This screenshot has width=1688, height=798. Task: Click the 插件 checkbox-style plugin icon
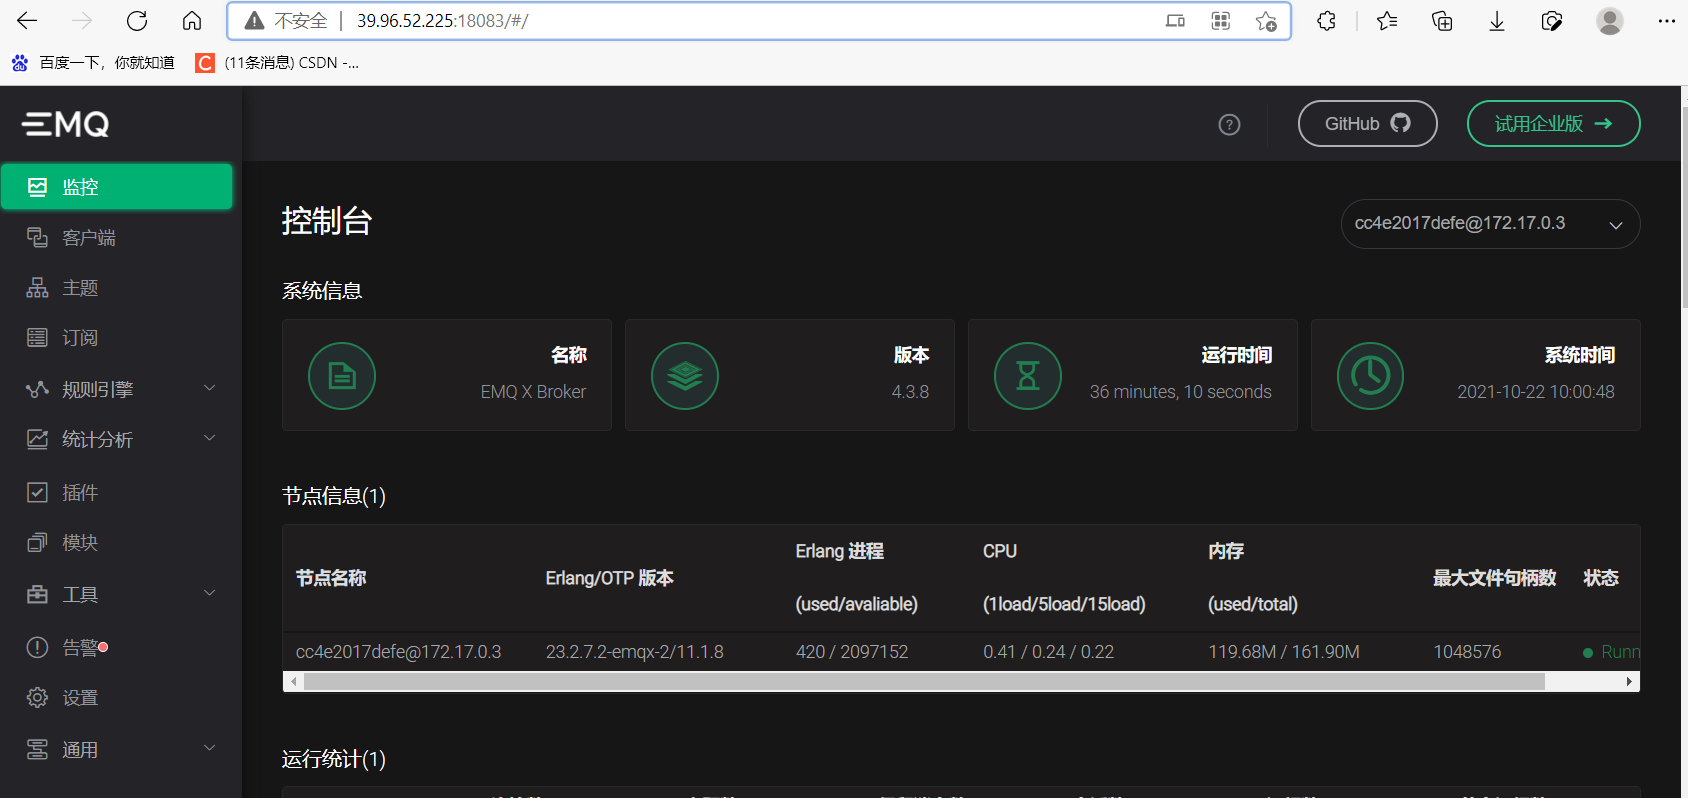(x=37, y=492)
